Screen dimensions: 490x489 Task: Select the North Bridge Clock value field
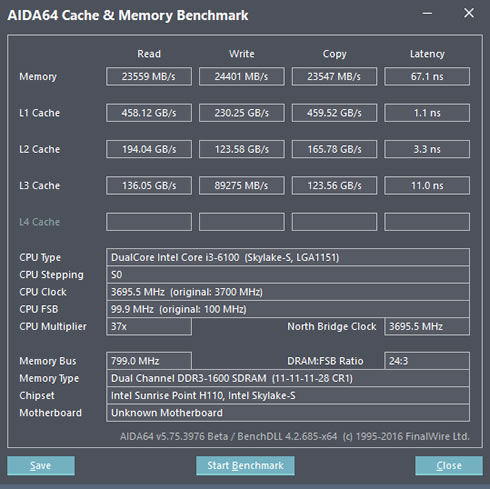[x=427, y=326]
